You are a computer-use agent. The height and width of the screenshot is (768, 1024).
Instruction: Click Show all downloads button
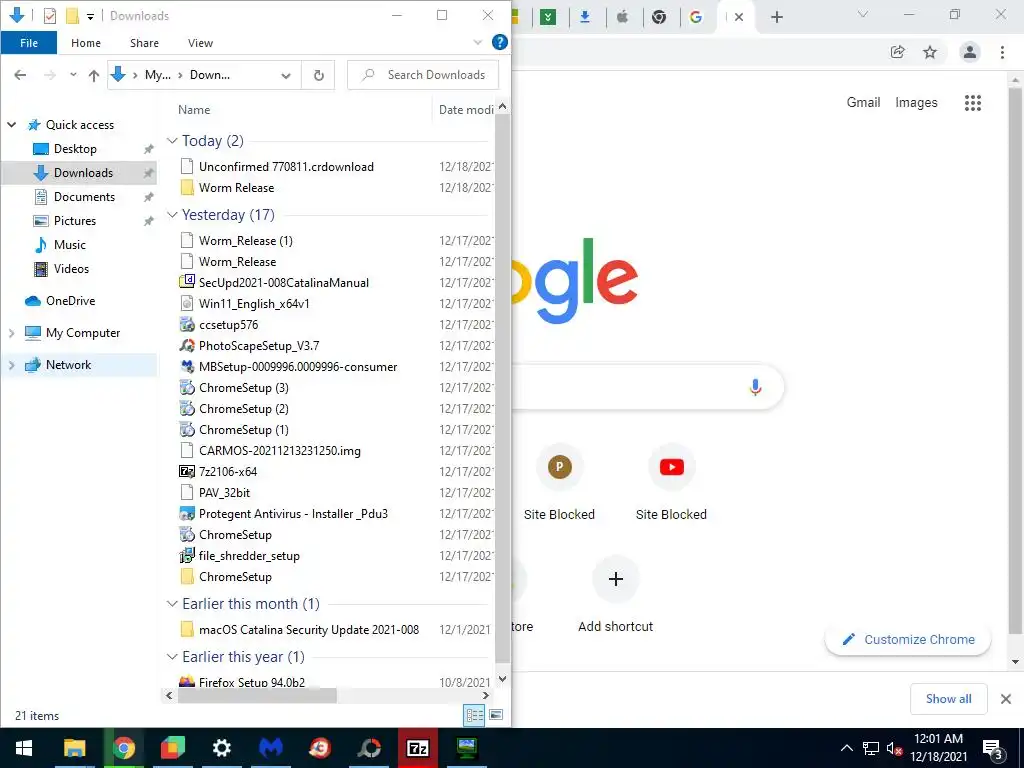tap(948, 699)
